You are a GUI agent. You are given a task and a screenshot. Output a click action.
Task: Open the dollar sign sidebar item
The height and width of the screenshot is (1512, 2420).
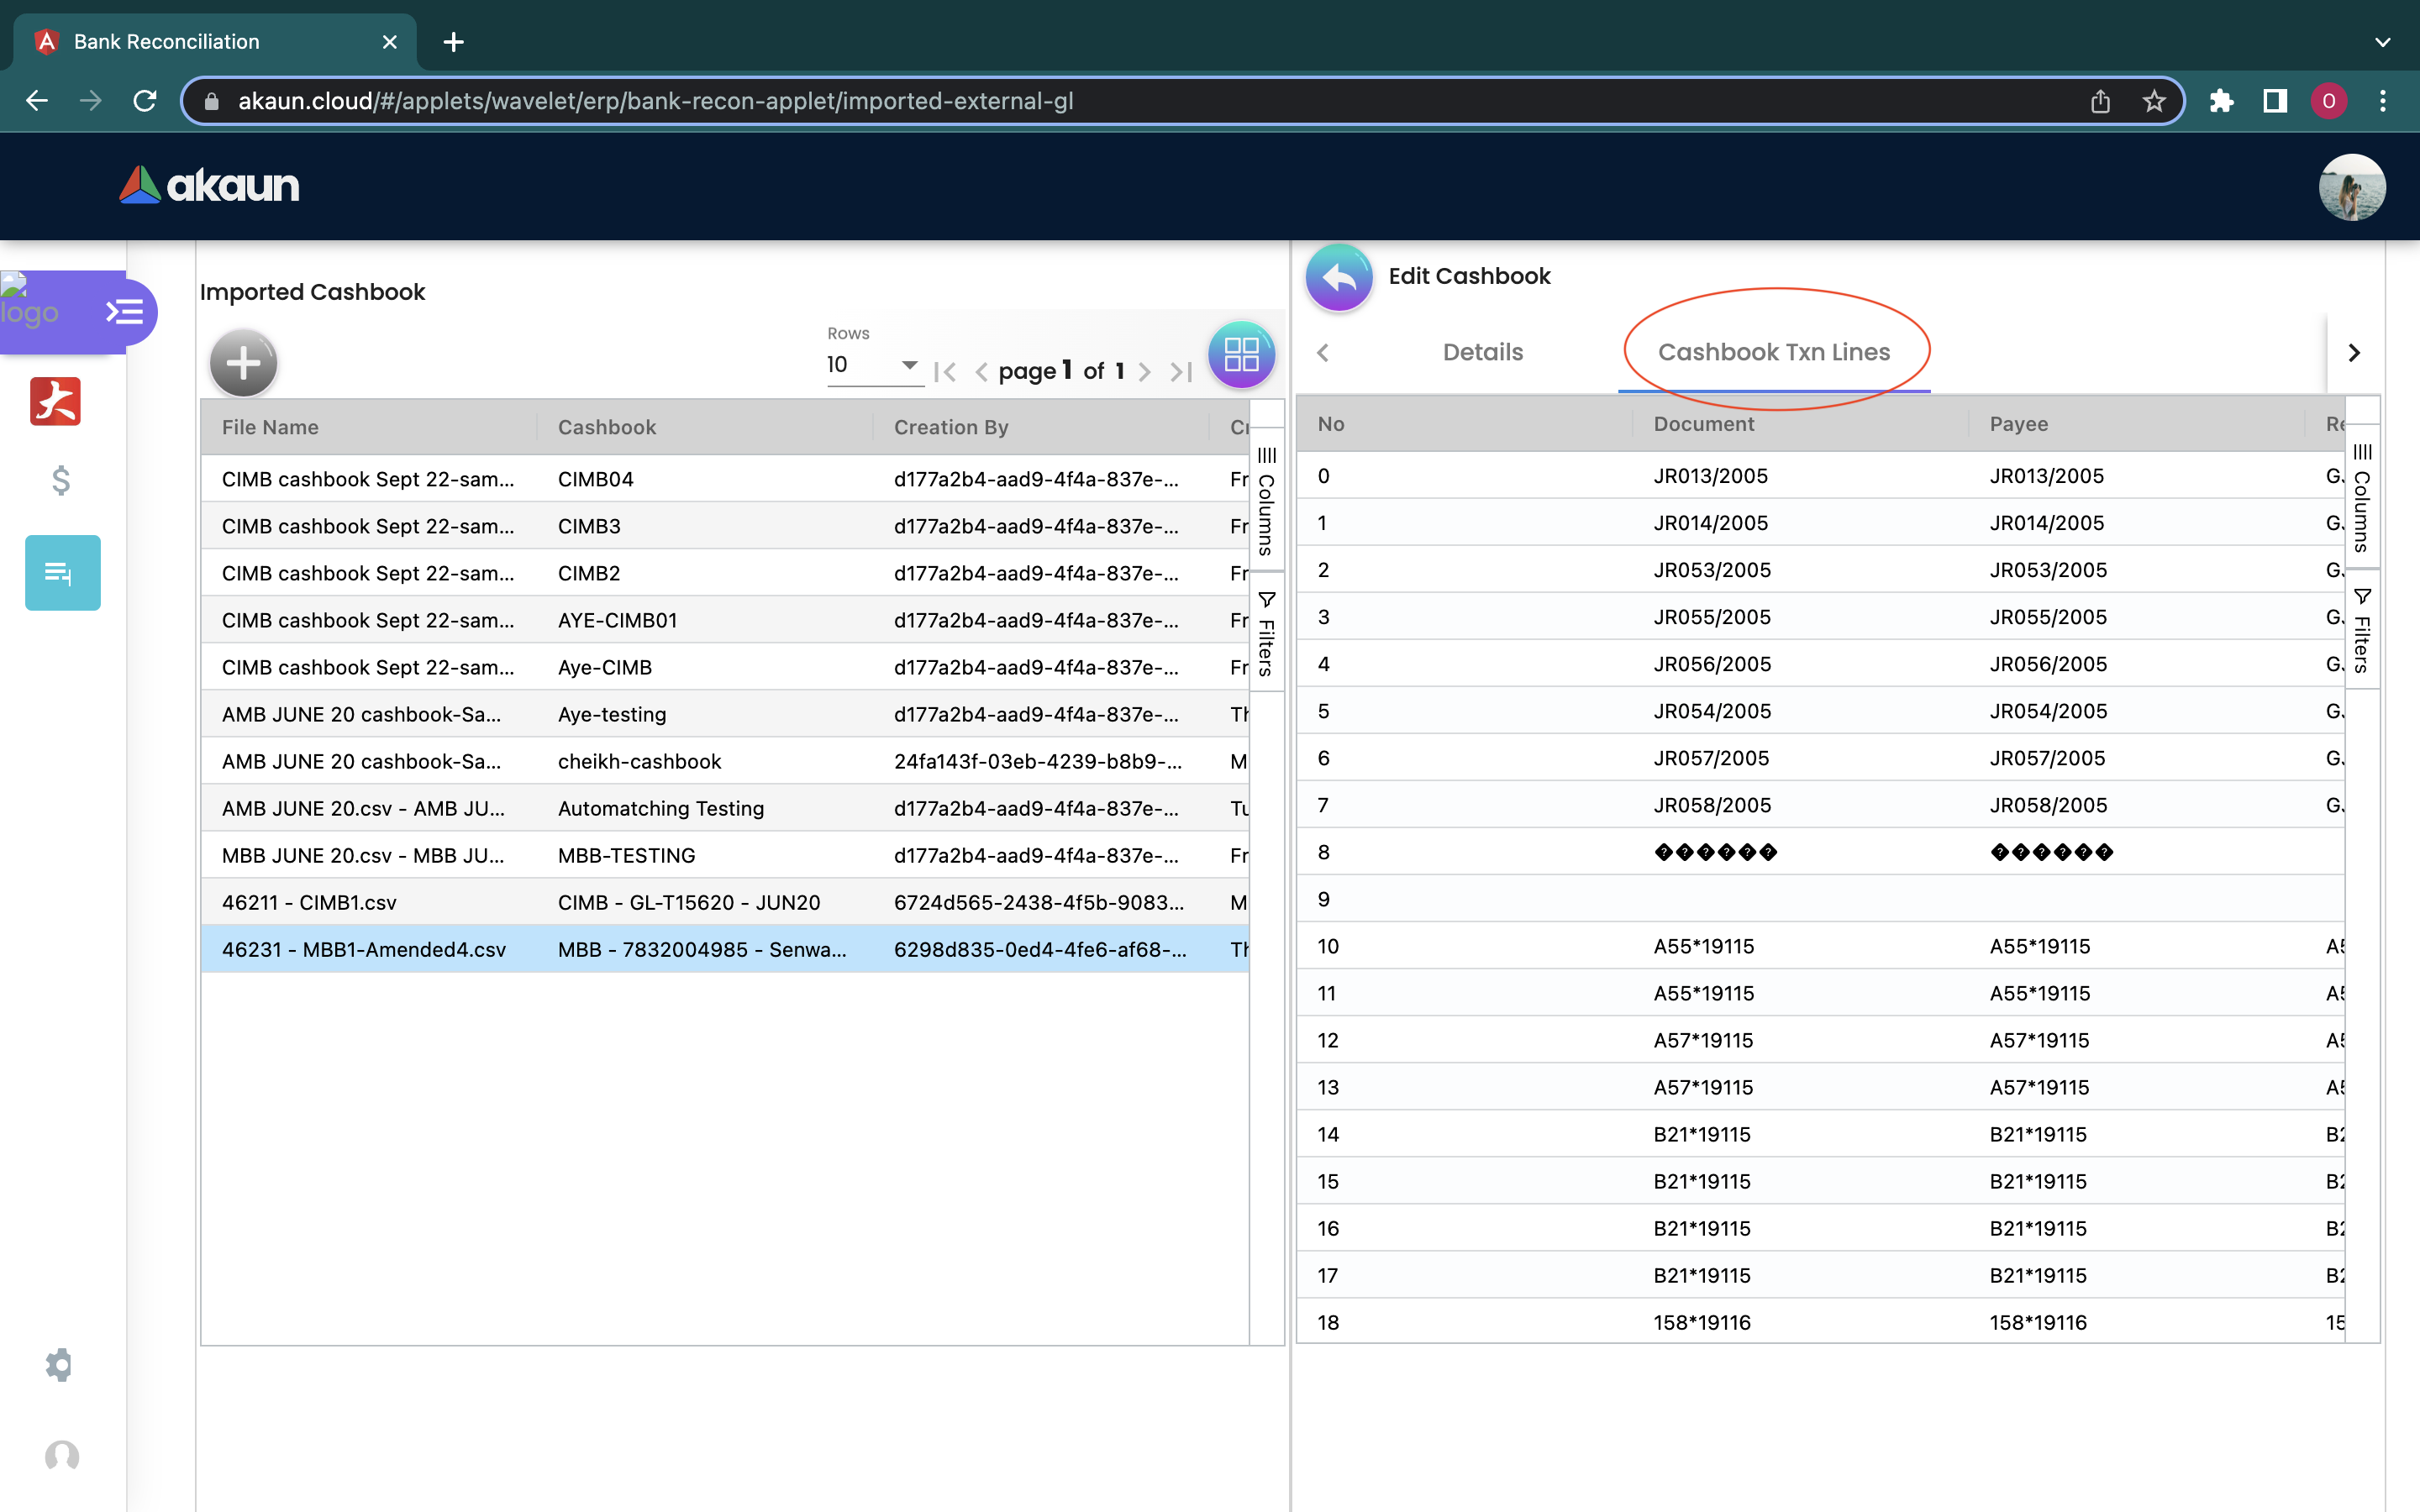(x=61, y=481)
